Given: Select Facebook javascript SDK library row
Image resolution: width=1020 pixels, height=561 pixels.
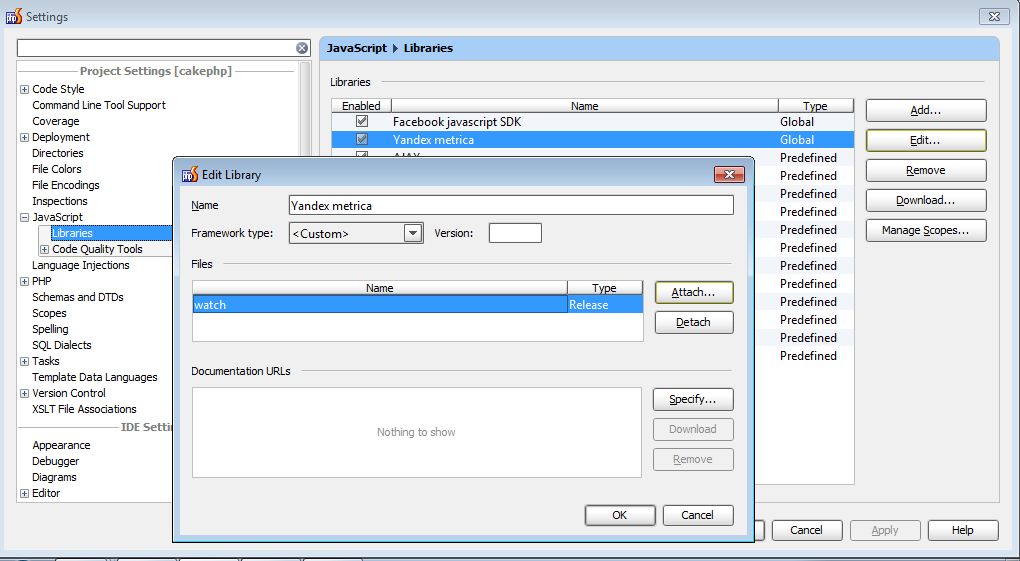Looking at the screenshot, I should 592,122.
